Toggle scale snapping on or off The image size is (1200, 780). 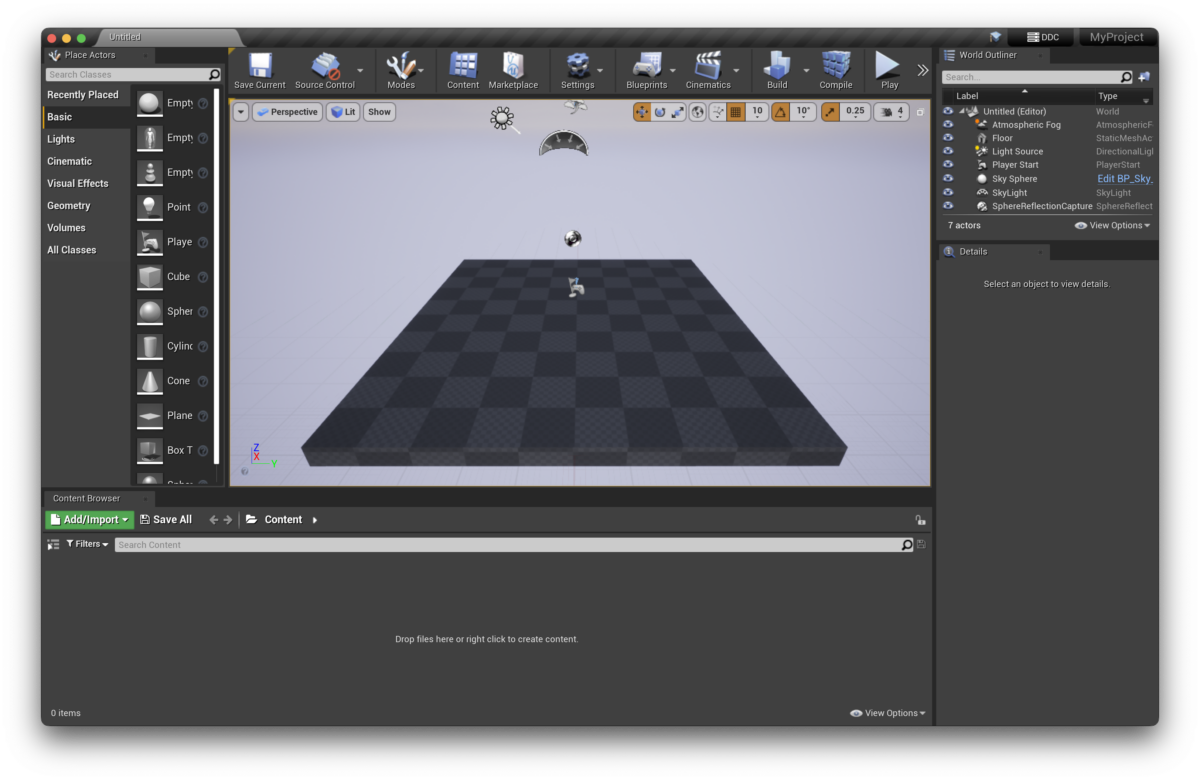831,112
